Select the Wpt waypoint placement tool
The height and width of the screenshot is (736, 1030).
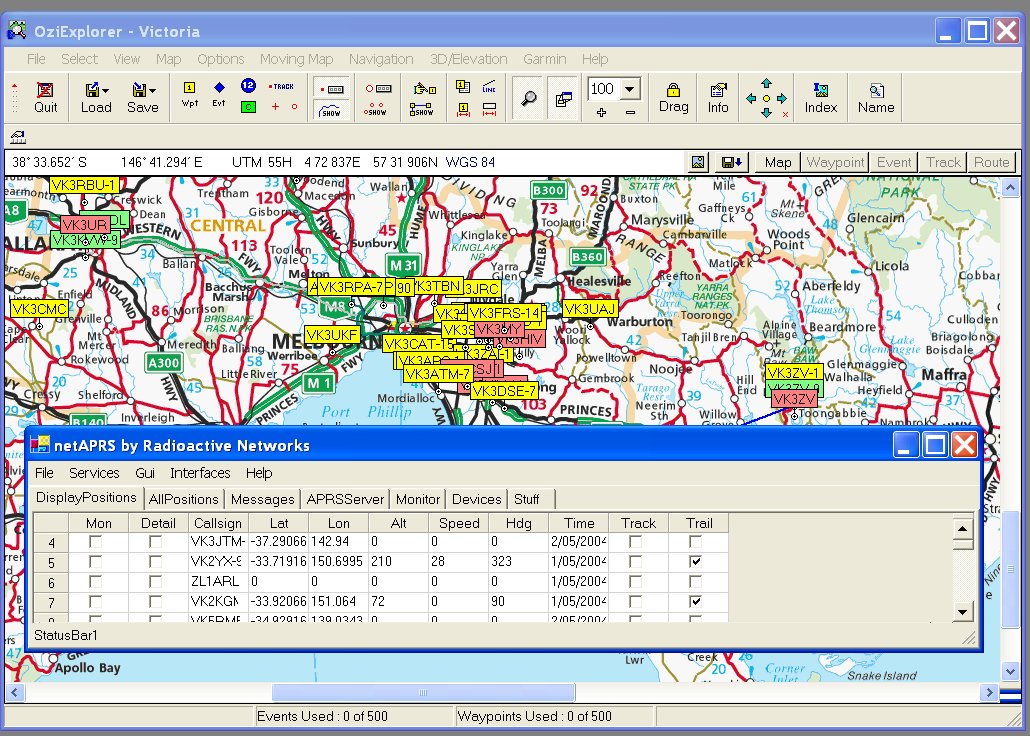click(190, 95)
